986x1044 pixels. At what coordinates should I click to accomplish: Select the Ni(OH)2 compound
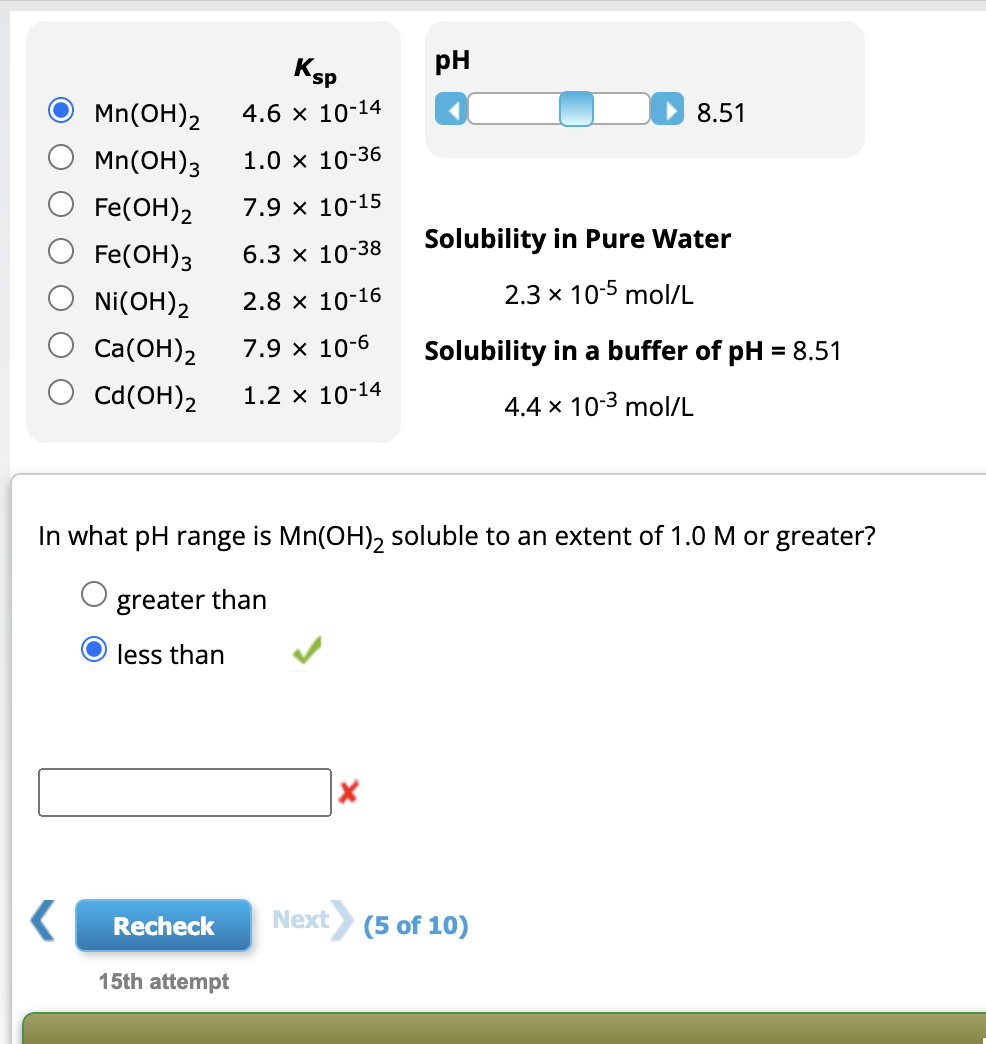(x=61, y=297)
